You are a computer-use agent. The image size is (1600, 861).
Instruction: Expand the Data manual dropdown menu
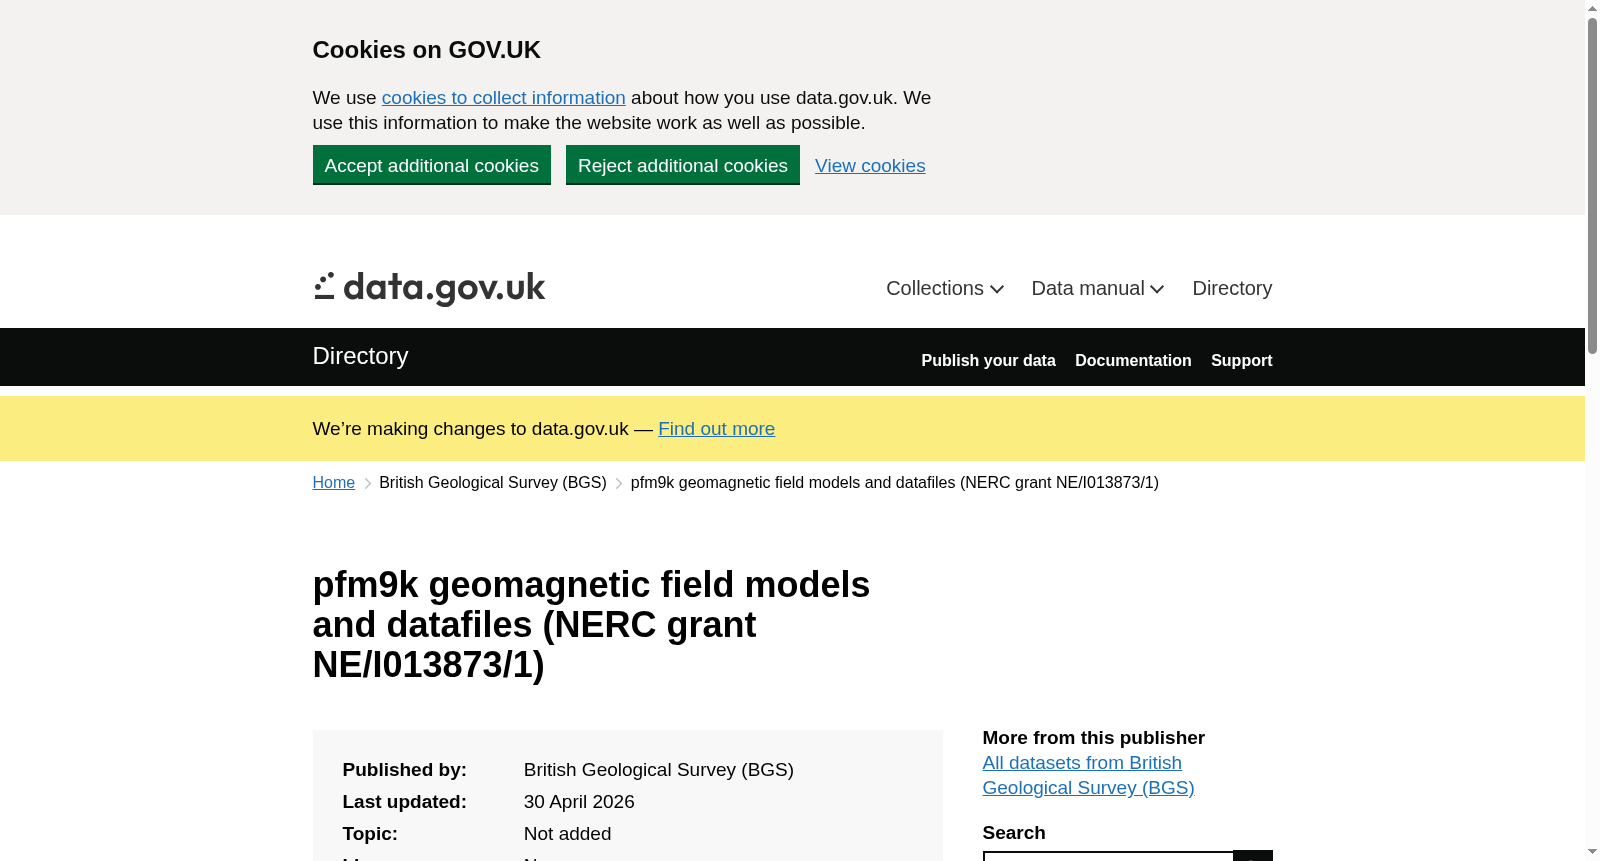pyautogui.click(x=1097, y=288)
